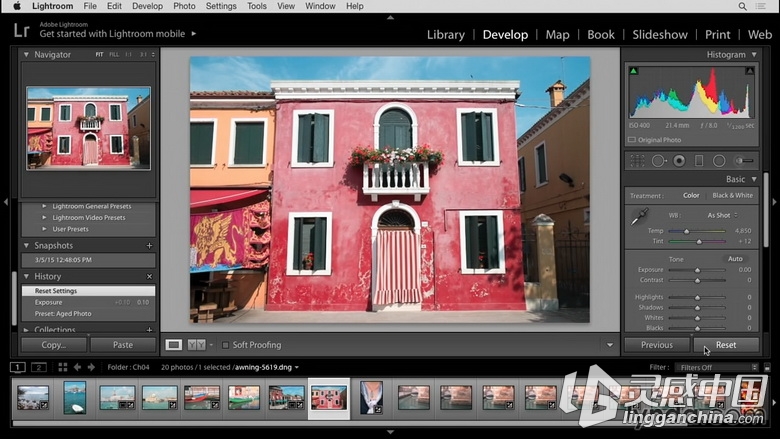Switch to Loupe view in toolbar
780x439 pixels.
[174, 345]
